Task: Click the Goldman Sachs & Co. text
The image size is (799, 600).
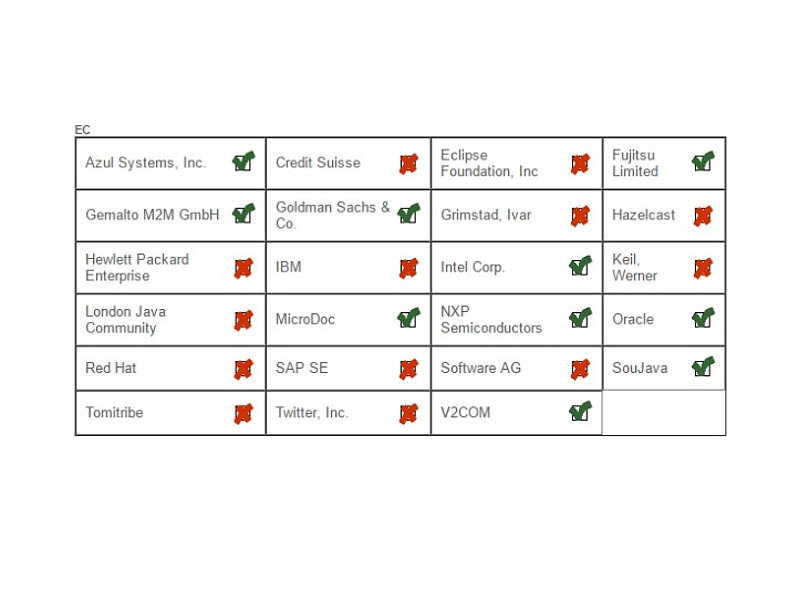Action: point(332,215)
